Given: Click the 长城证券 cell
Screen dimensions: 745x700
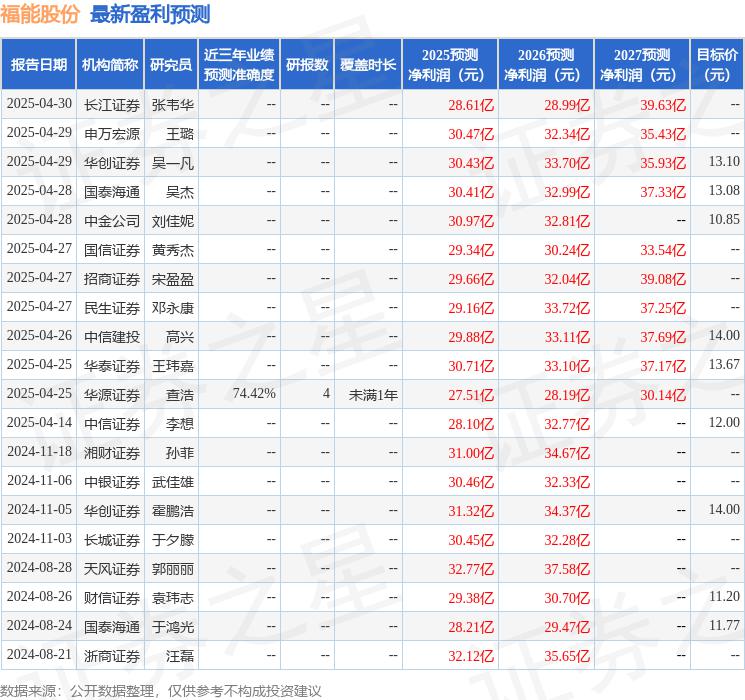Looking at the screenshot, I should 112,540.
